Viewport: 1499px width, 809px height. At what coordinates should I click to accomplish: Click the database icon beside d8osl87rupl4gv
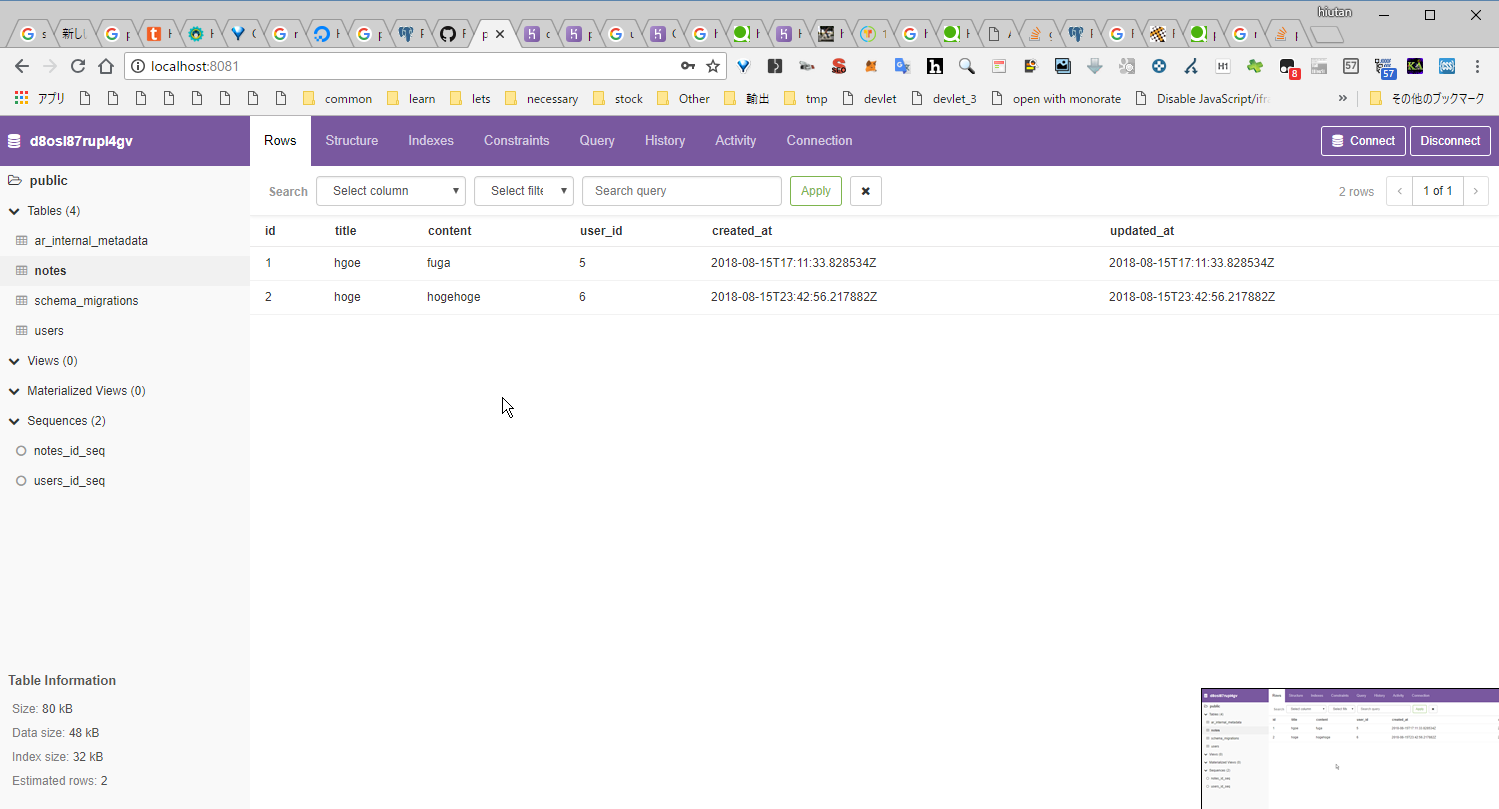[x=14, y=141]
